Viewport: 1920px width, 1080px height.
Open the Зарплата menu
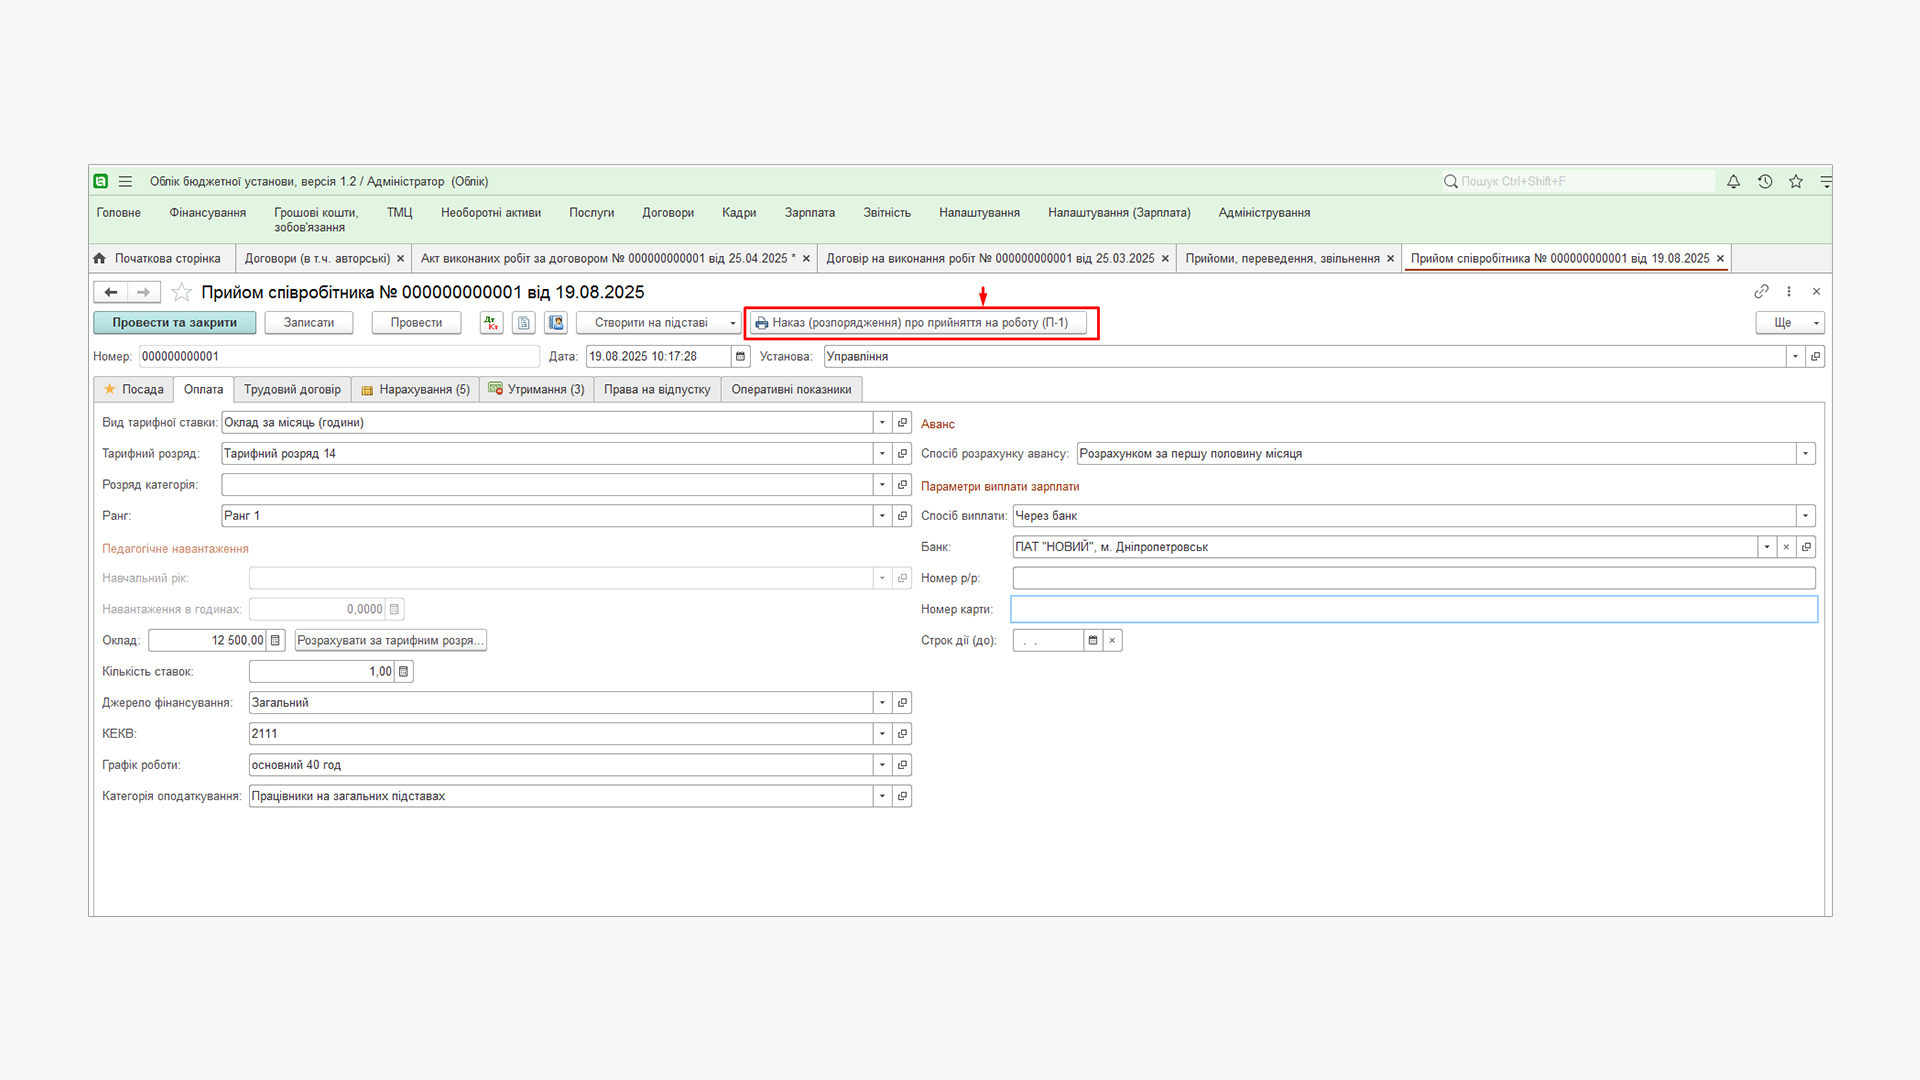(809, 213)
